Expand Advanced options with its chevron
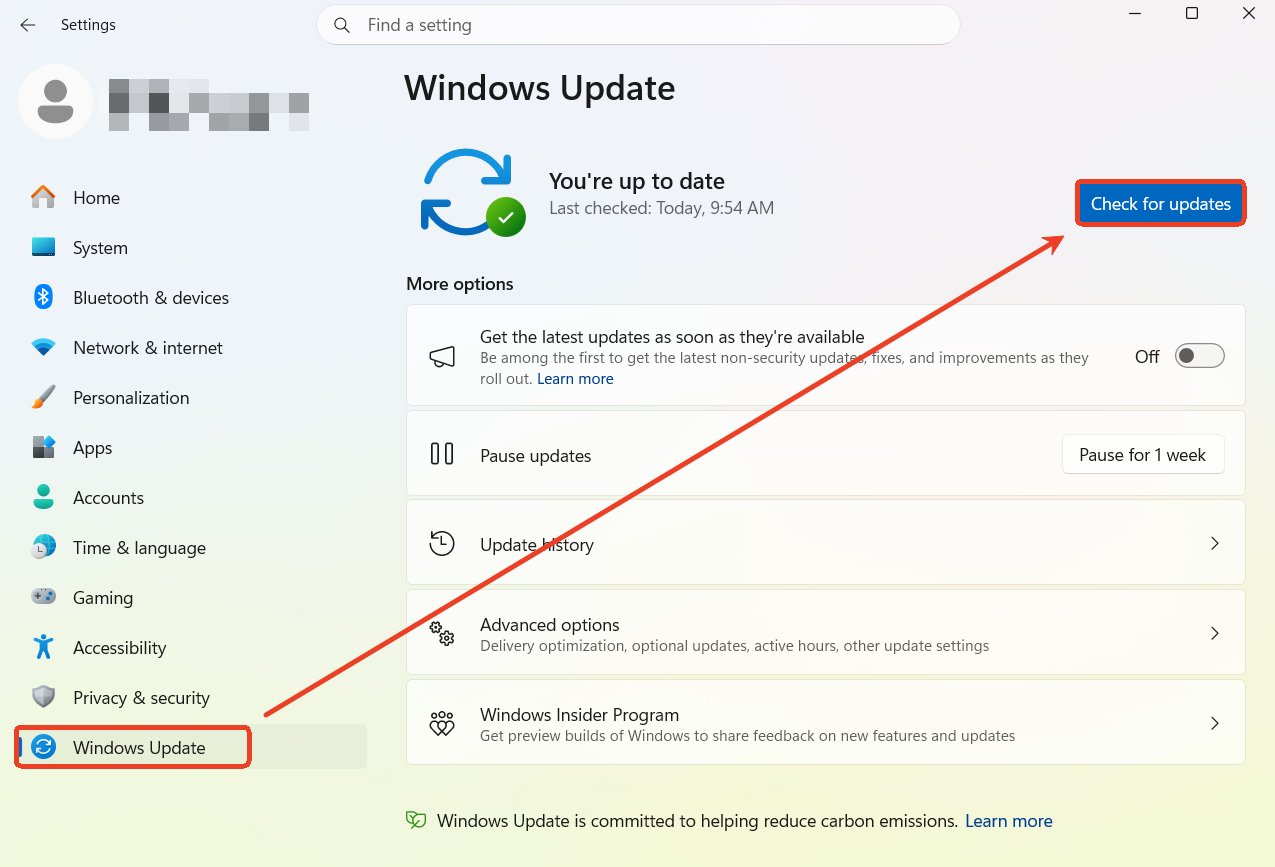The image size is (1275, 867). [x=1215, y=633]
